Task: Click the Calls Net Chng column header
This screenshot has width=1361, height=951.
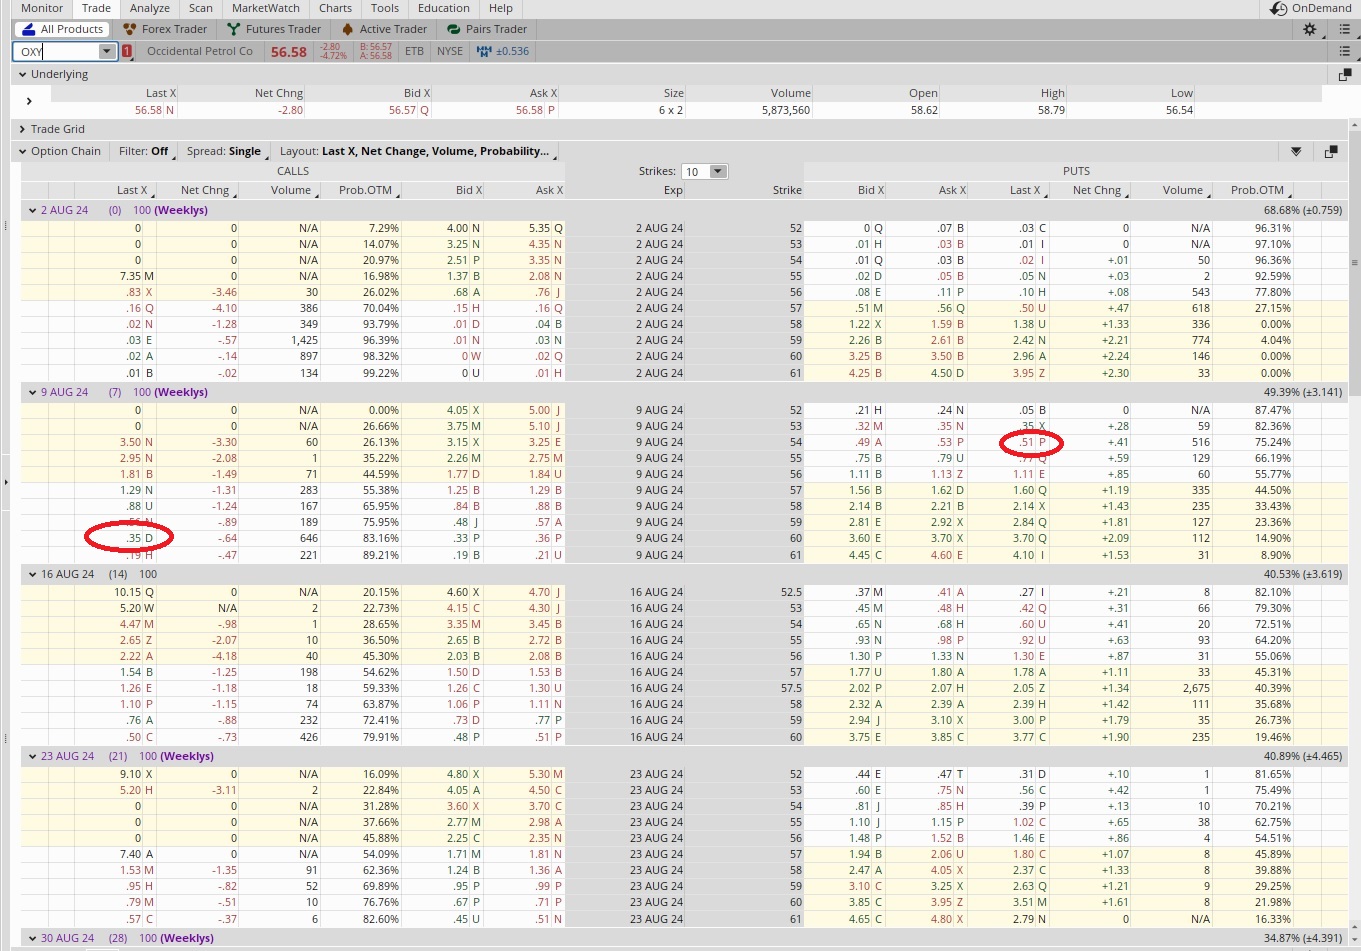Action: [x=205, y=190]
